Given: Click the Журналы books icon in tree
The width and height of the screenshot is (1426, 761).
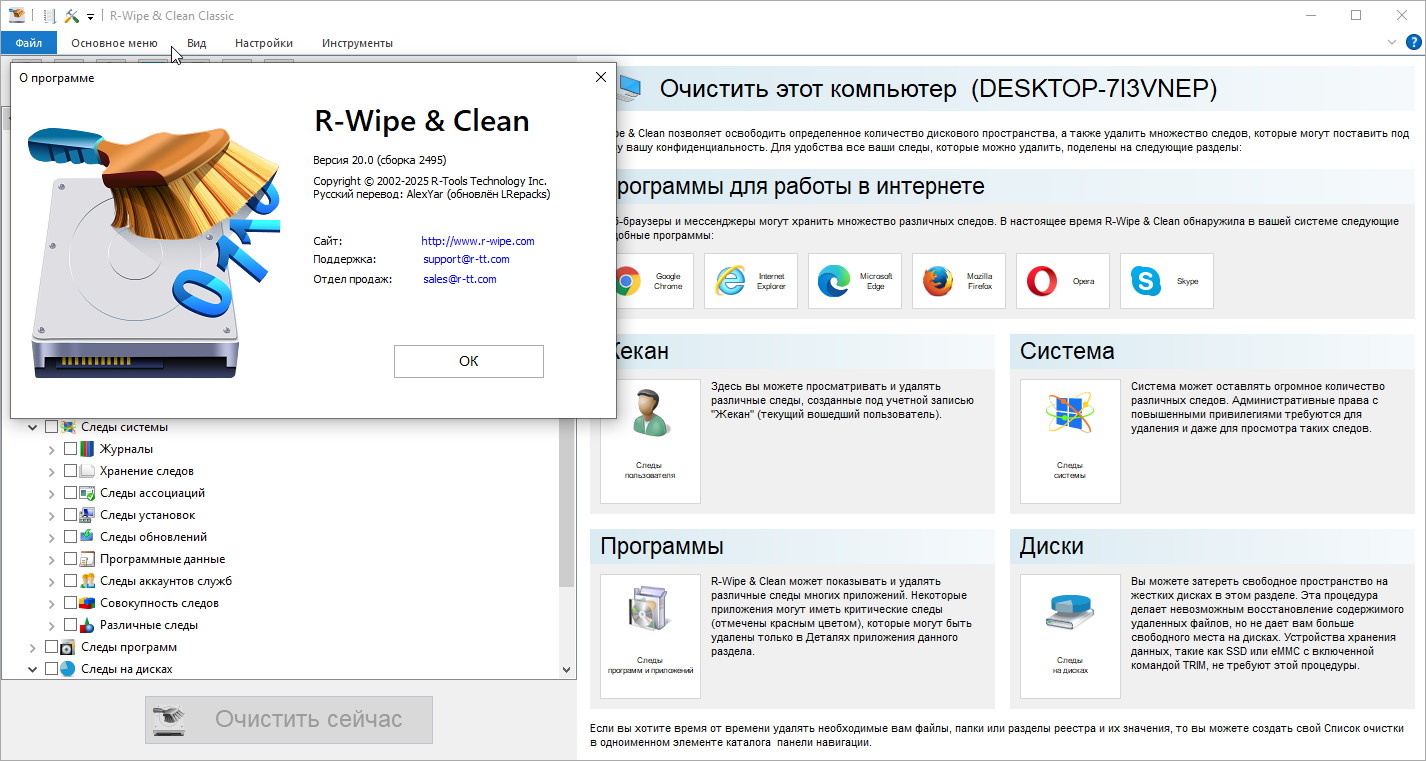Looking at the screenshot, I should pyautogui.click(x=87, y=449).
